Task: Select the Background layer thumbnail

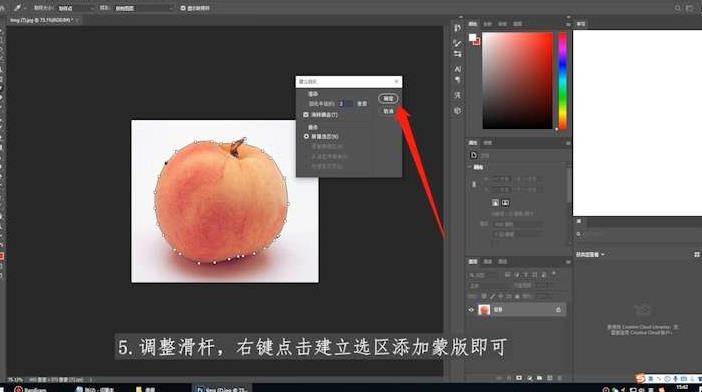Action: [x=484, y=310]
